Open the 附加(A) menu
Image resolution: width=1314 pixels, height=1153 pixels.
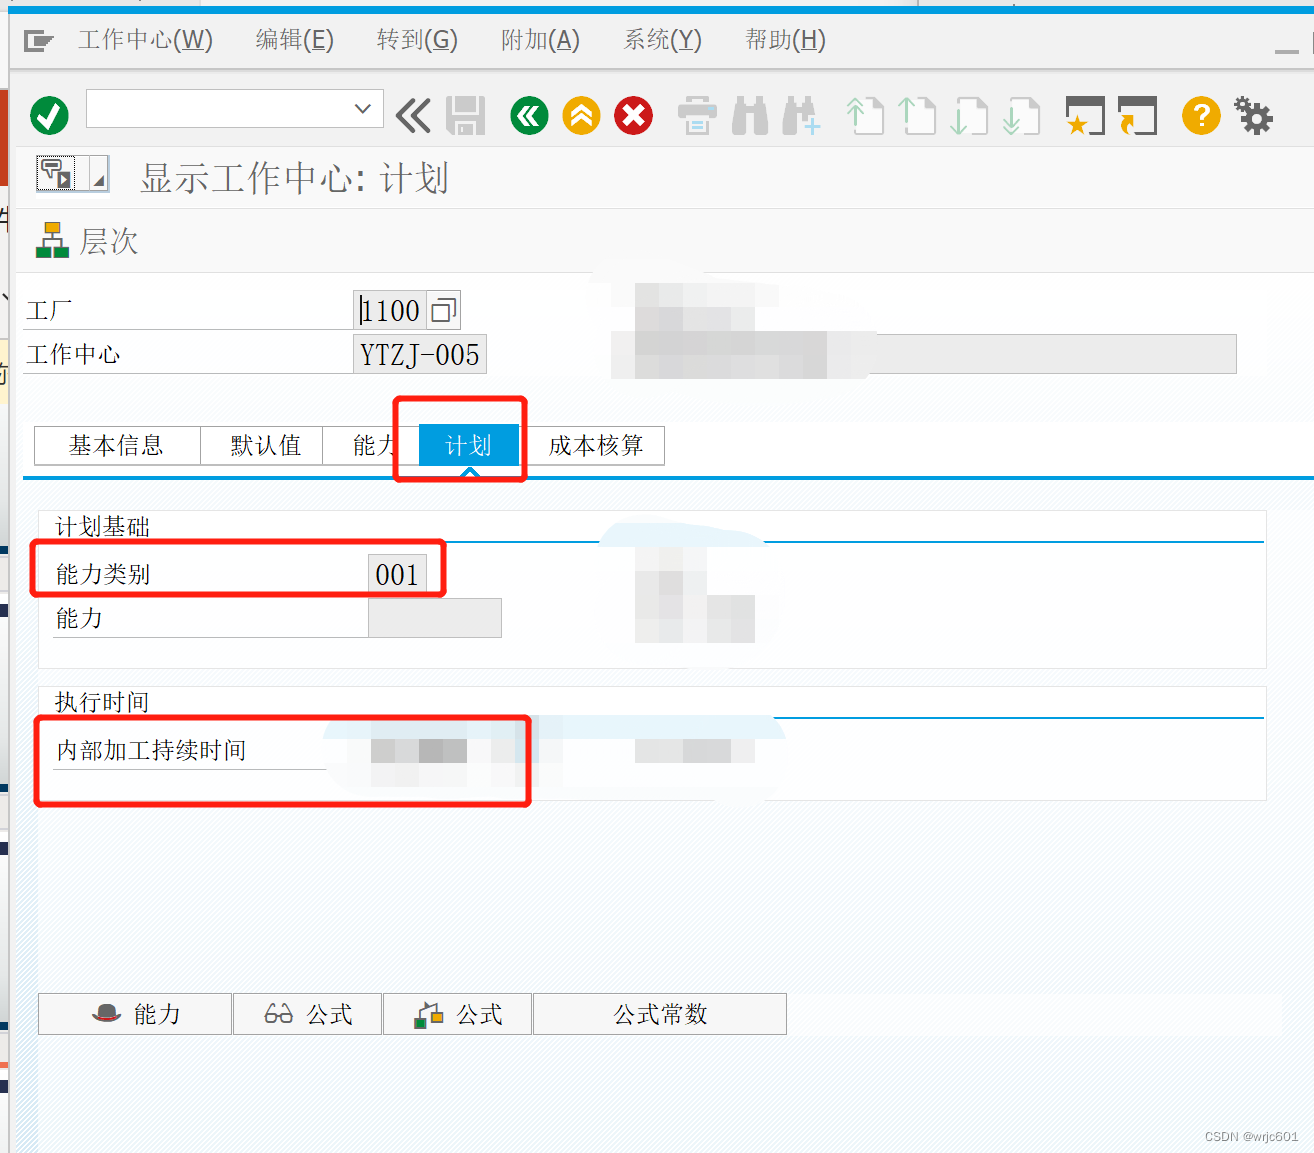coord(539,39)
